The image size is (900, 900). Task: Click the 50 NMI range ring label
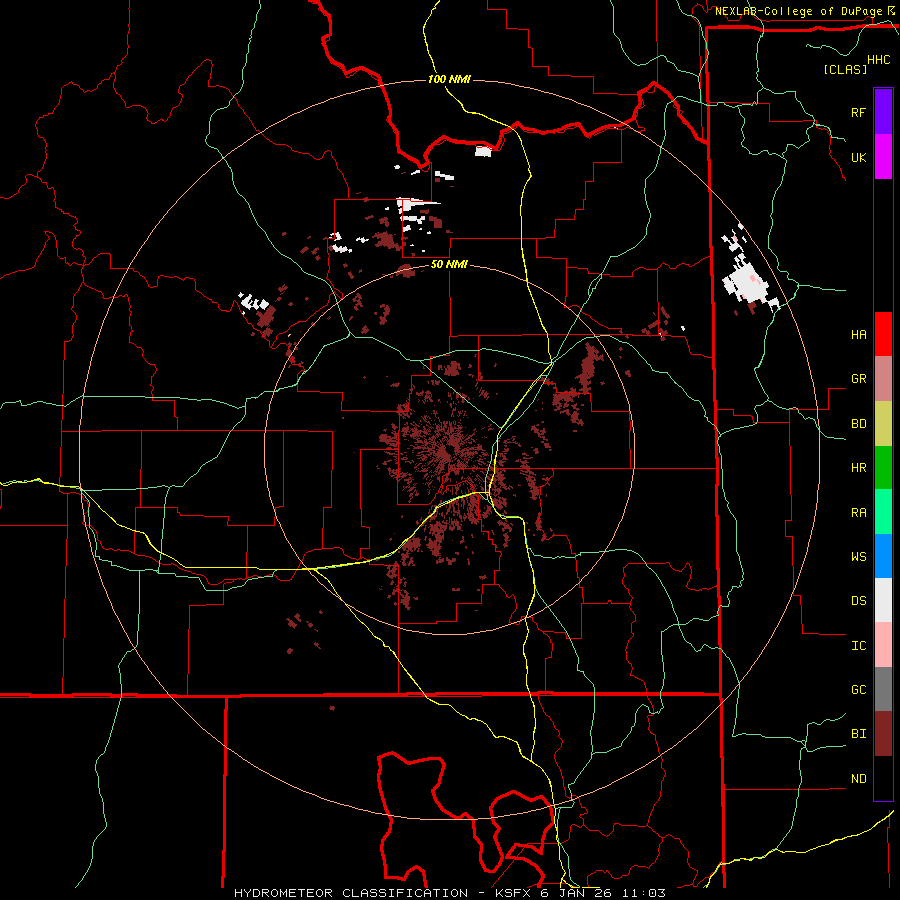pos(449,265)
